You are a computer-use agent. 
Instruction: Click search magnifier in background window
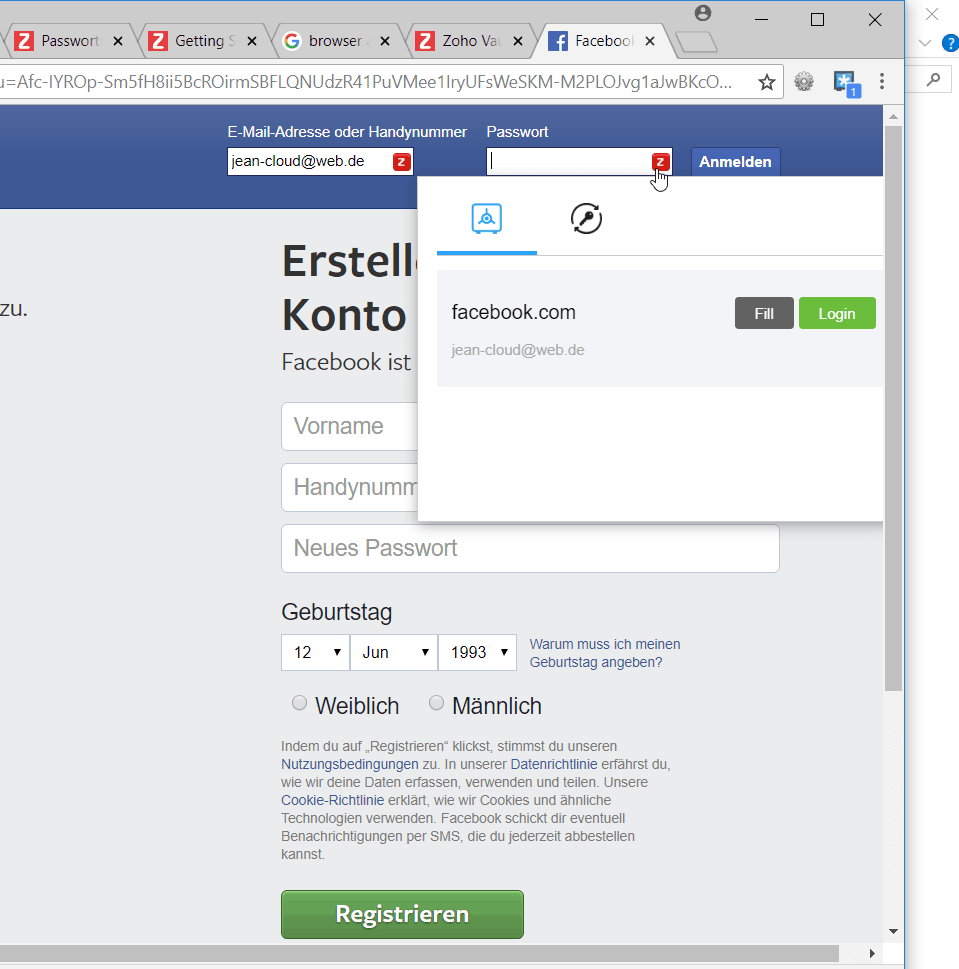click(x=933, y=79)
